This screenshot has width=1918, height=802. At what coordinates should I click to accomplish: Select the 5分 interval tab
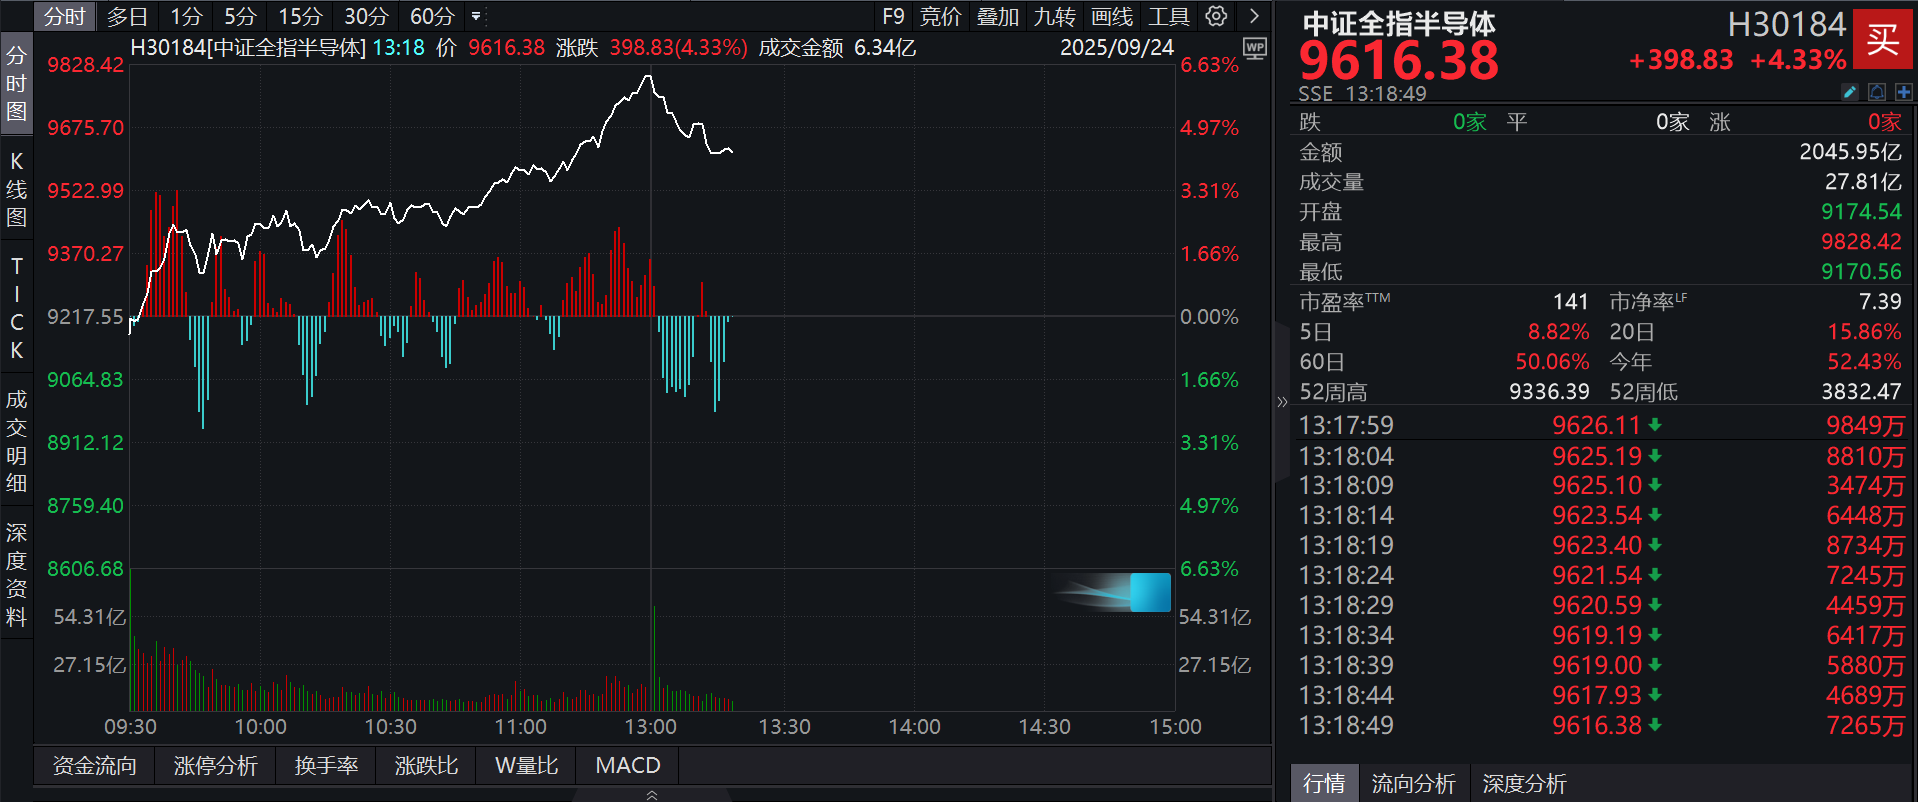coord(240,16)
